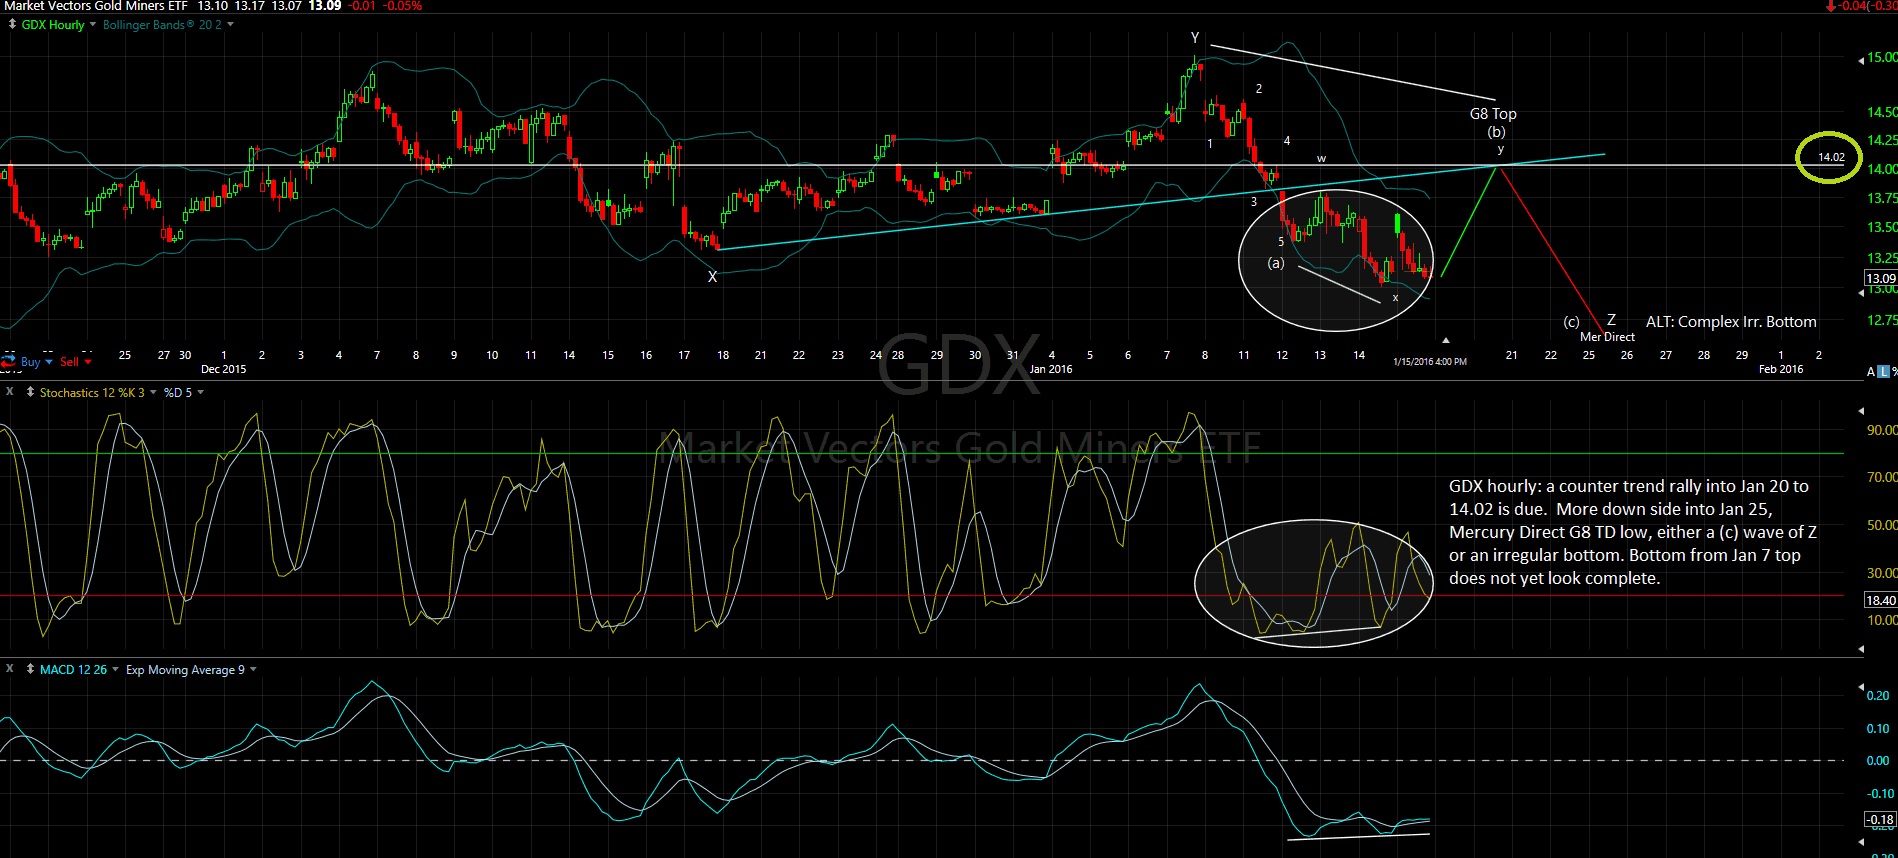Screen dimensions: 1898x858
Task: Select the Exp Moving Average 9 label
Action: [185, 670]
